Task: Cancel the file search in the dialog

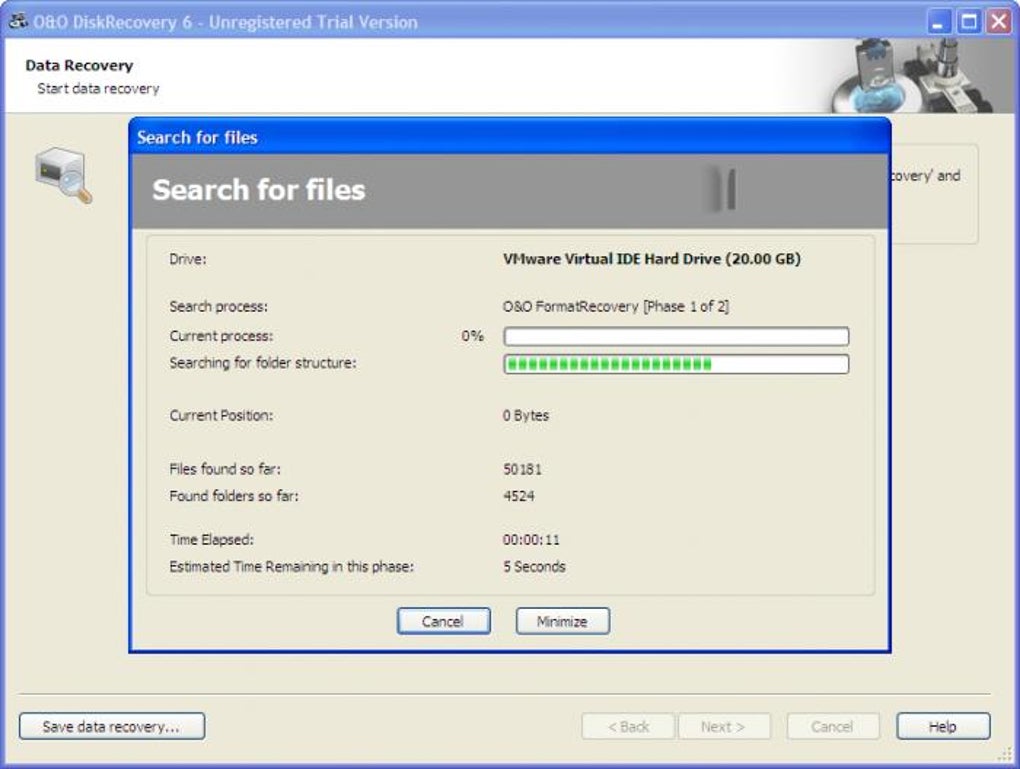Action: pyautogui.click(x=444, y=621)
